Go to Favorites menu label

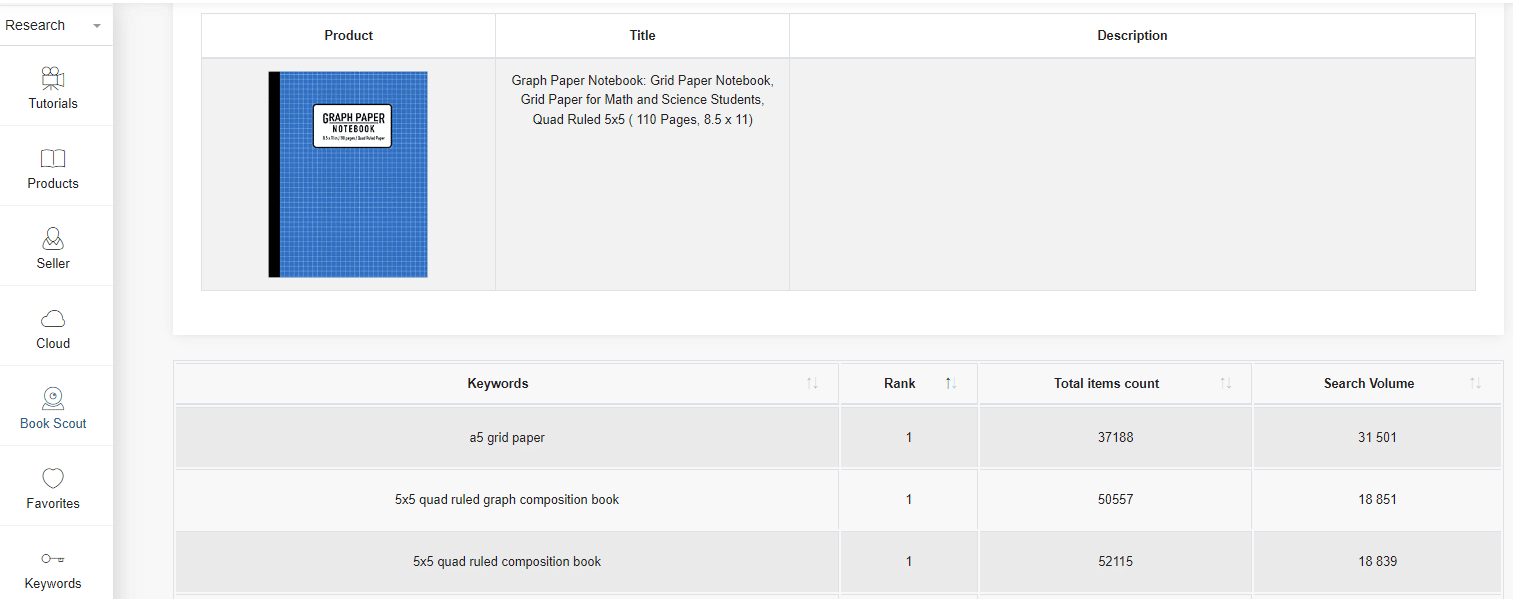point(53,503)
